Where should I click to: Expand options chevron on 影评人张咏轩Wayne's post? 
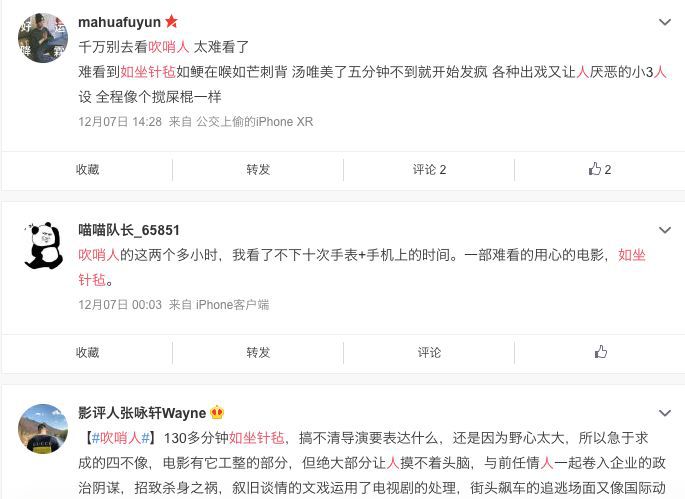coord(664,413)
